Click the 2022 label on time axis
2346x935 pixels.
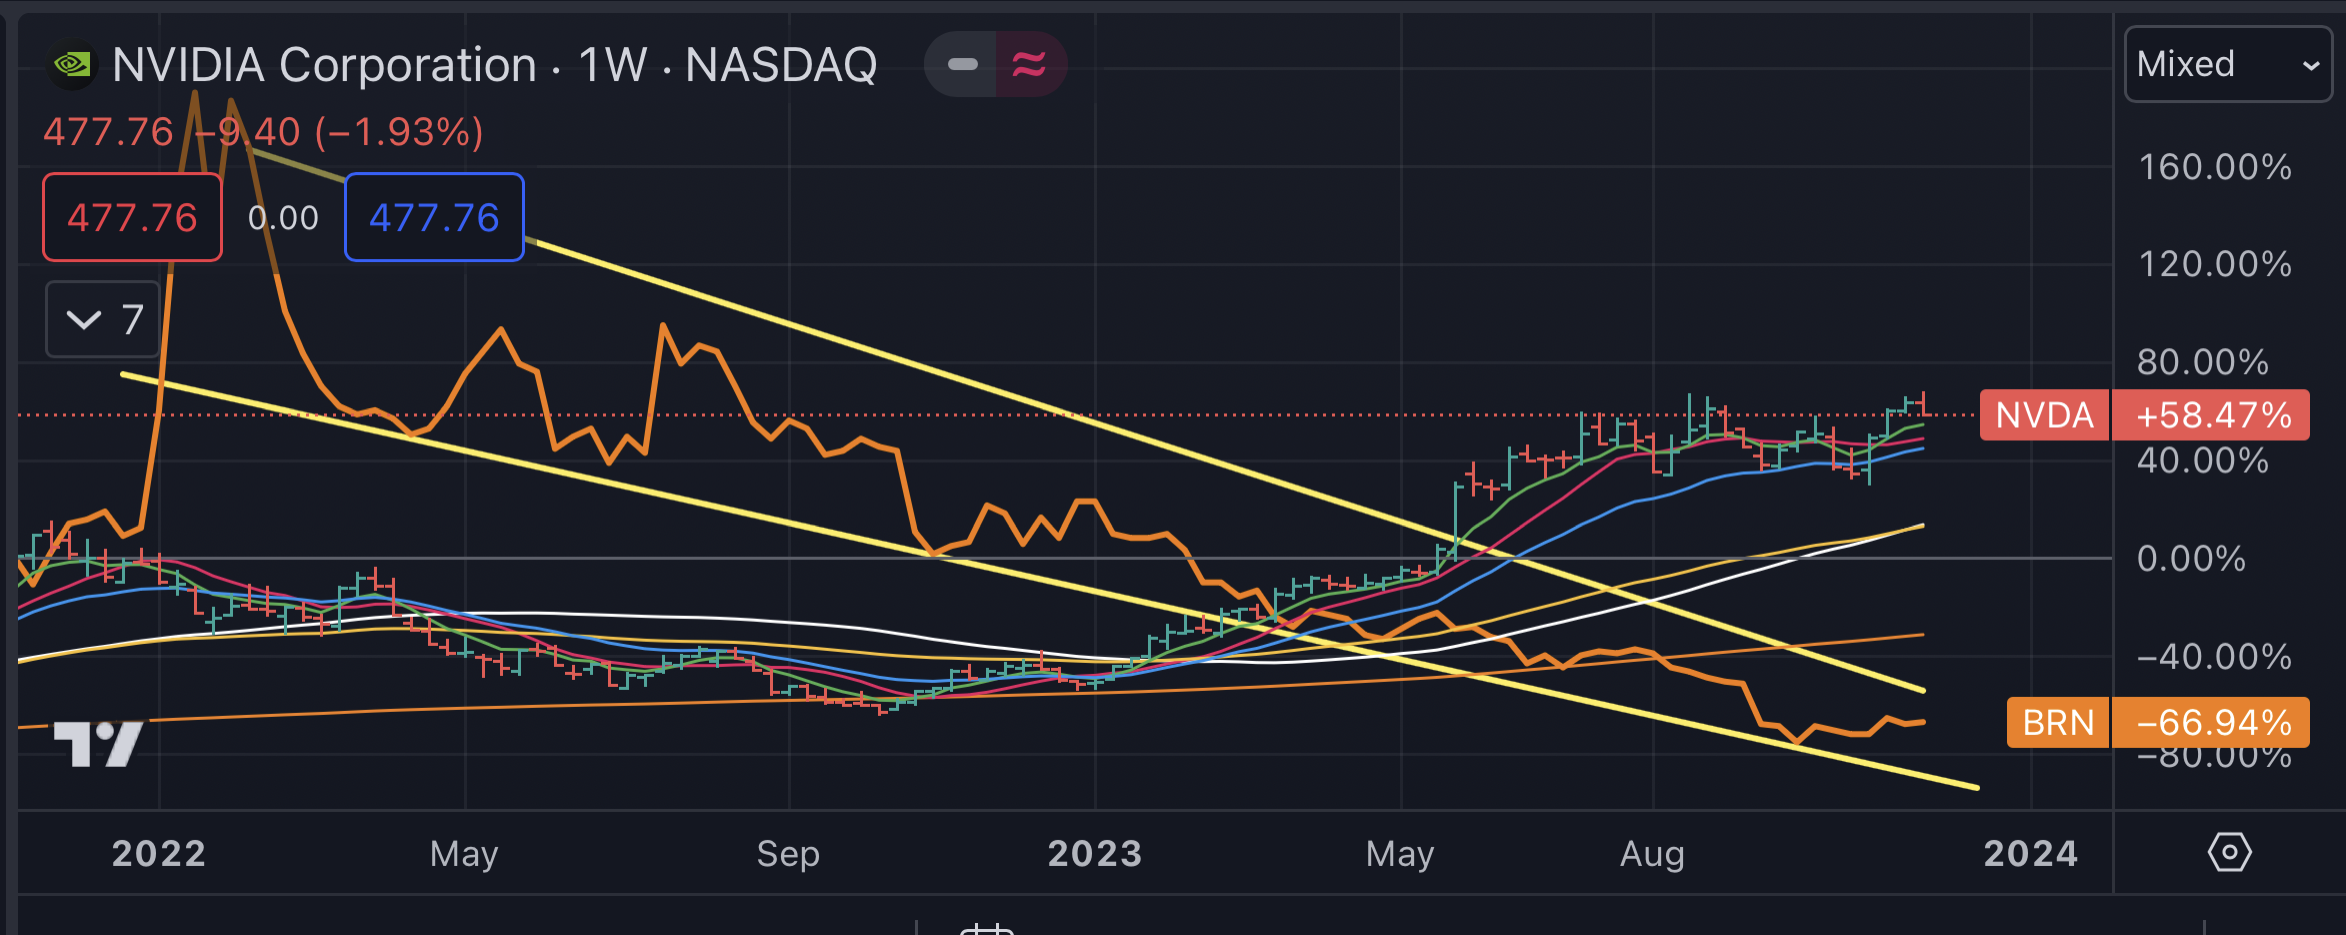tap(159, 854)
